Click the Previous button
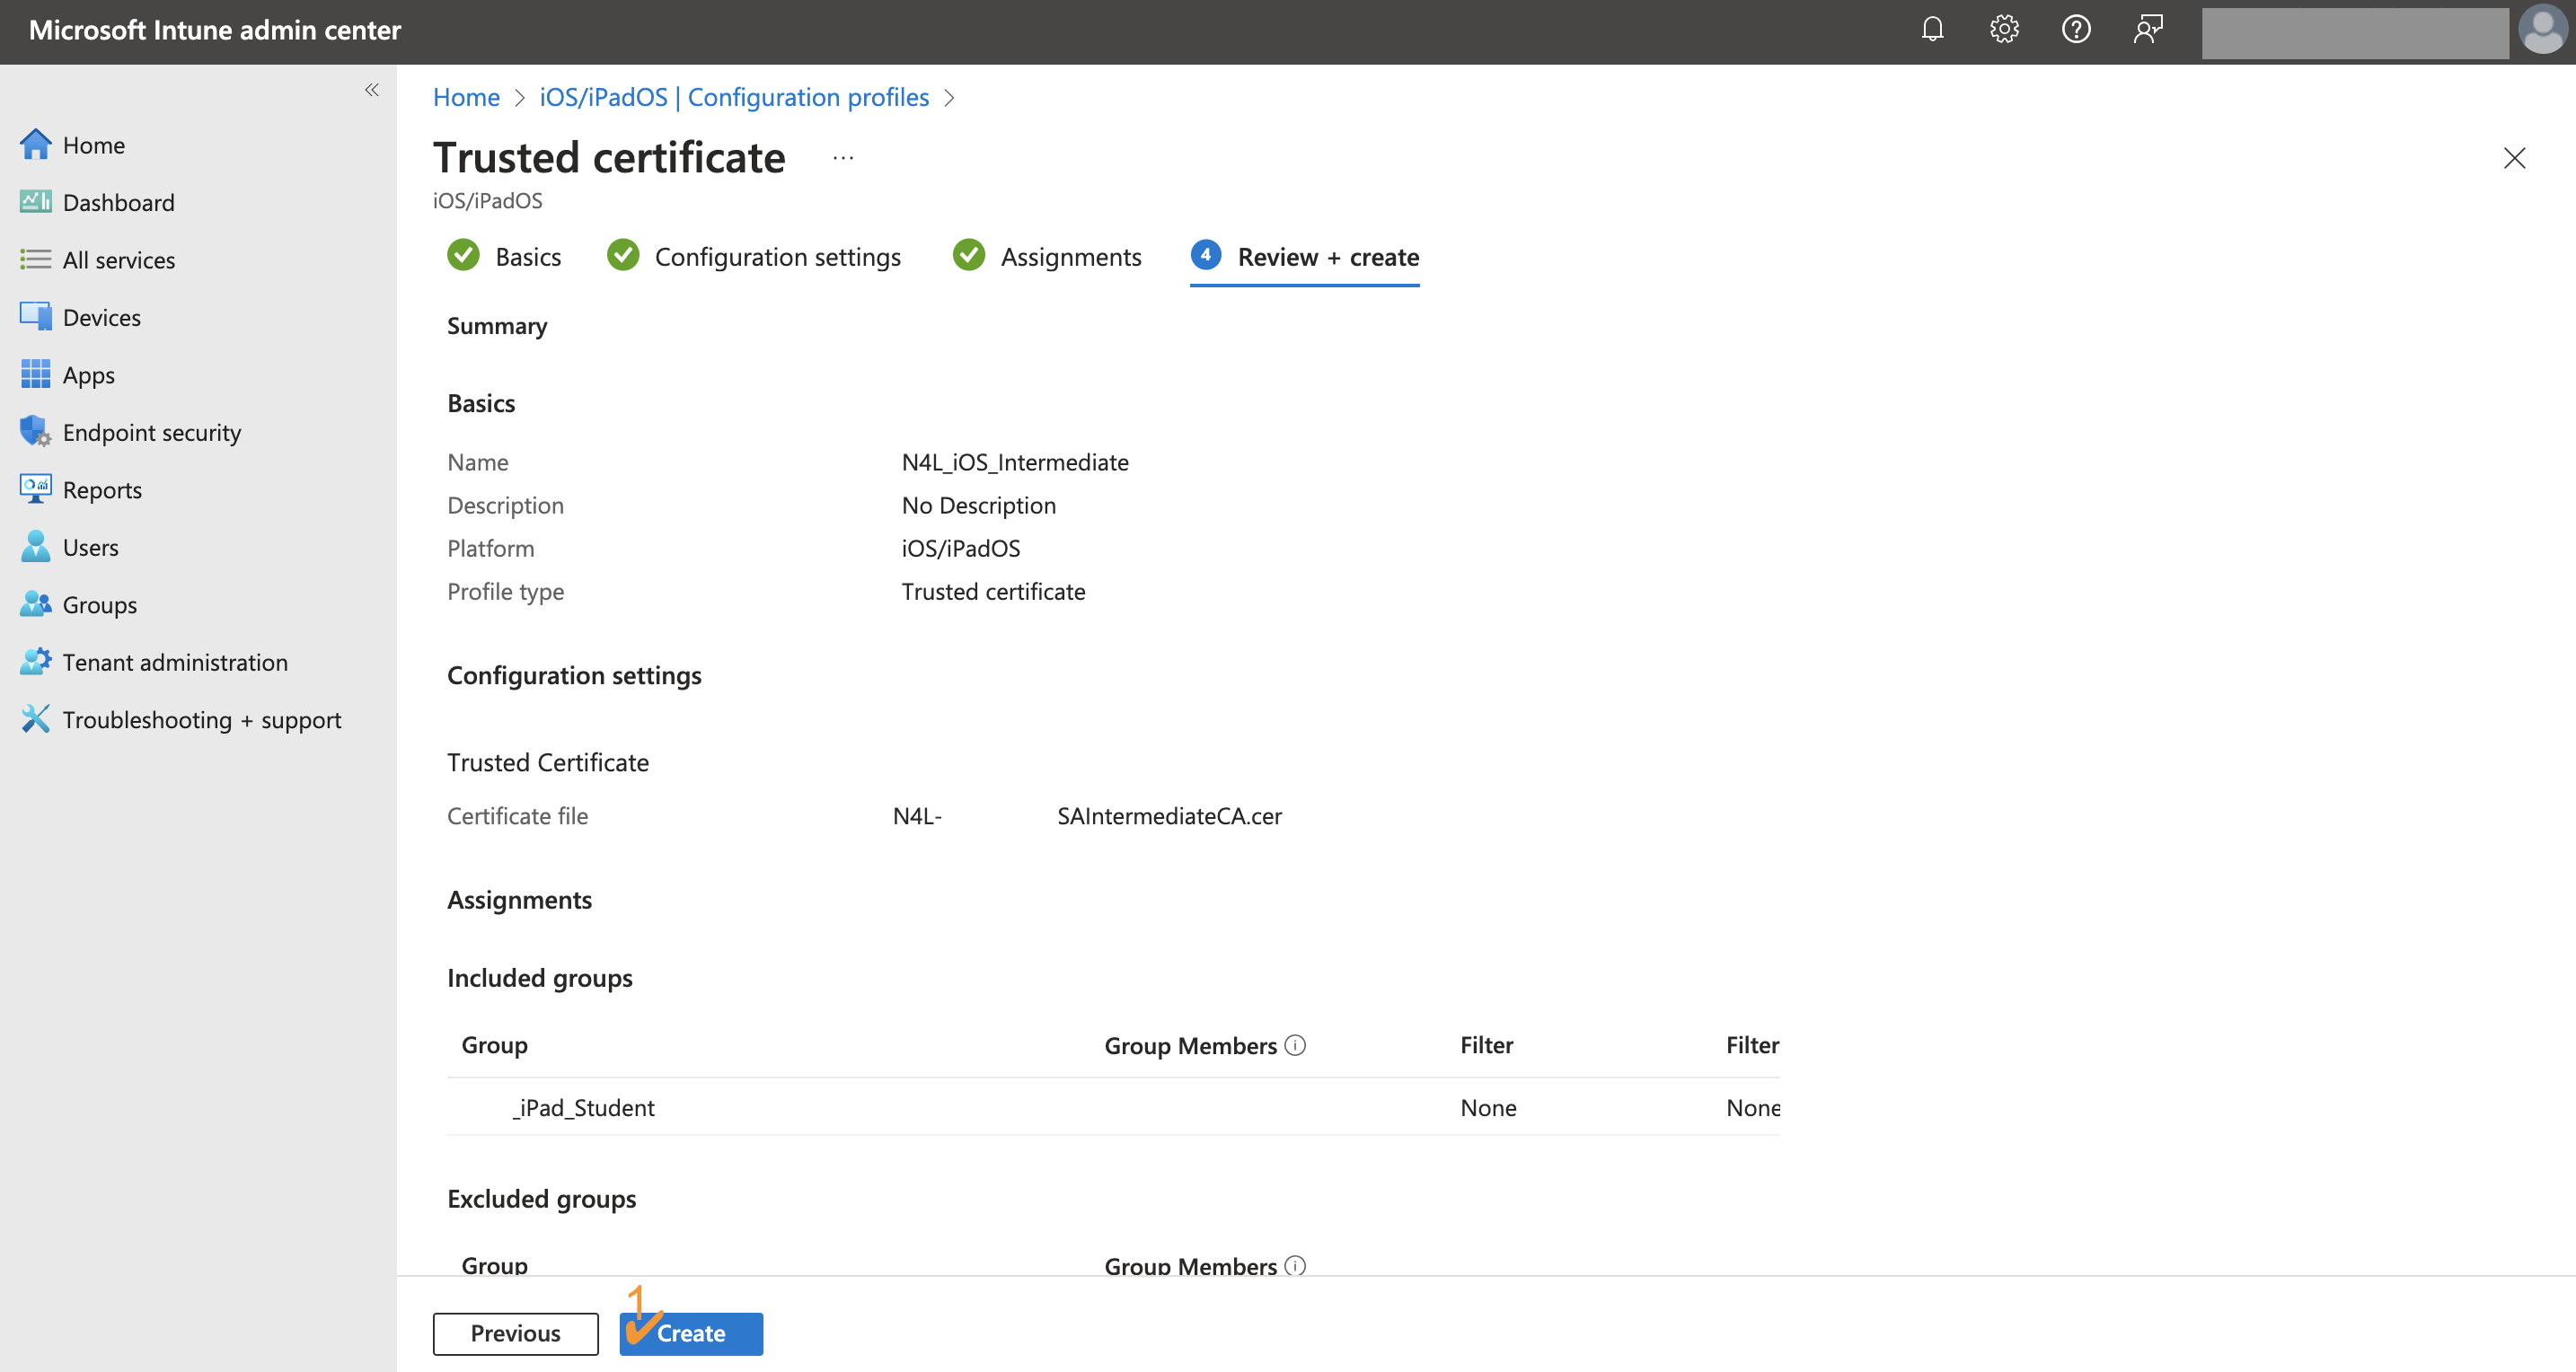Image resolution: width=2576 pixels, height=1372 pixels. [515, 1333]
